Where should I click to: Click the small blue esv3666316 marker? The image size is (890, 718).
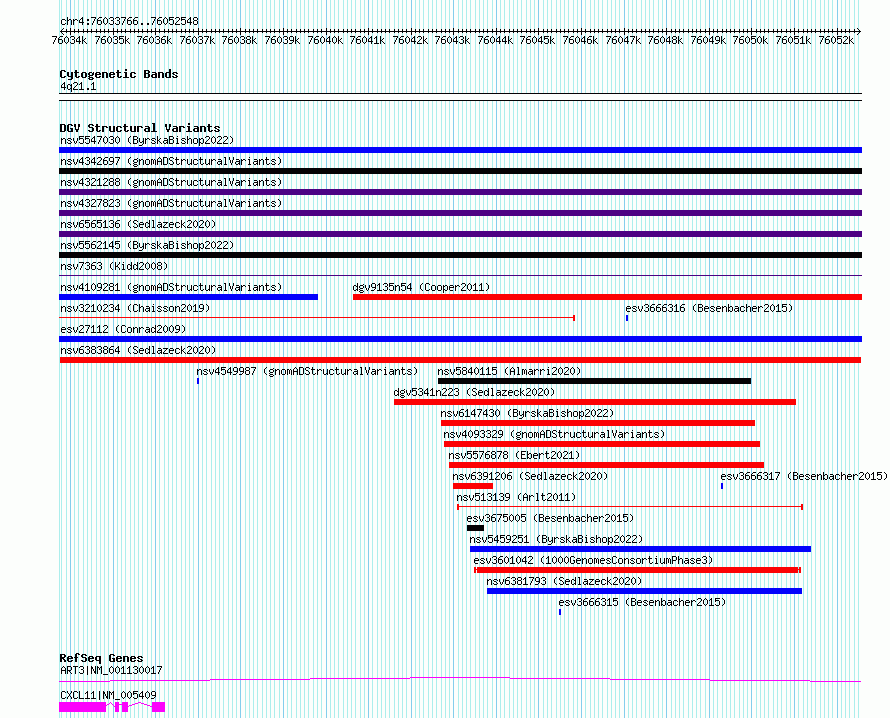click(x=627, y=318)
